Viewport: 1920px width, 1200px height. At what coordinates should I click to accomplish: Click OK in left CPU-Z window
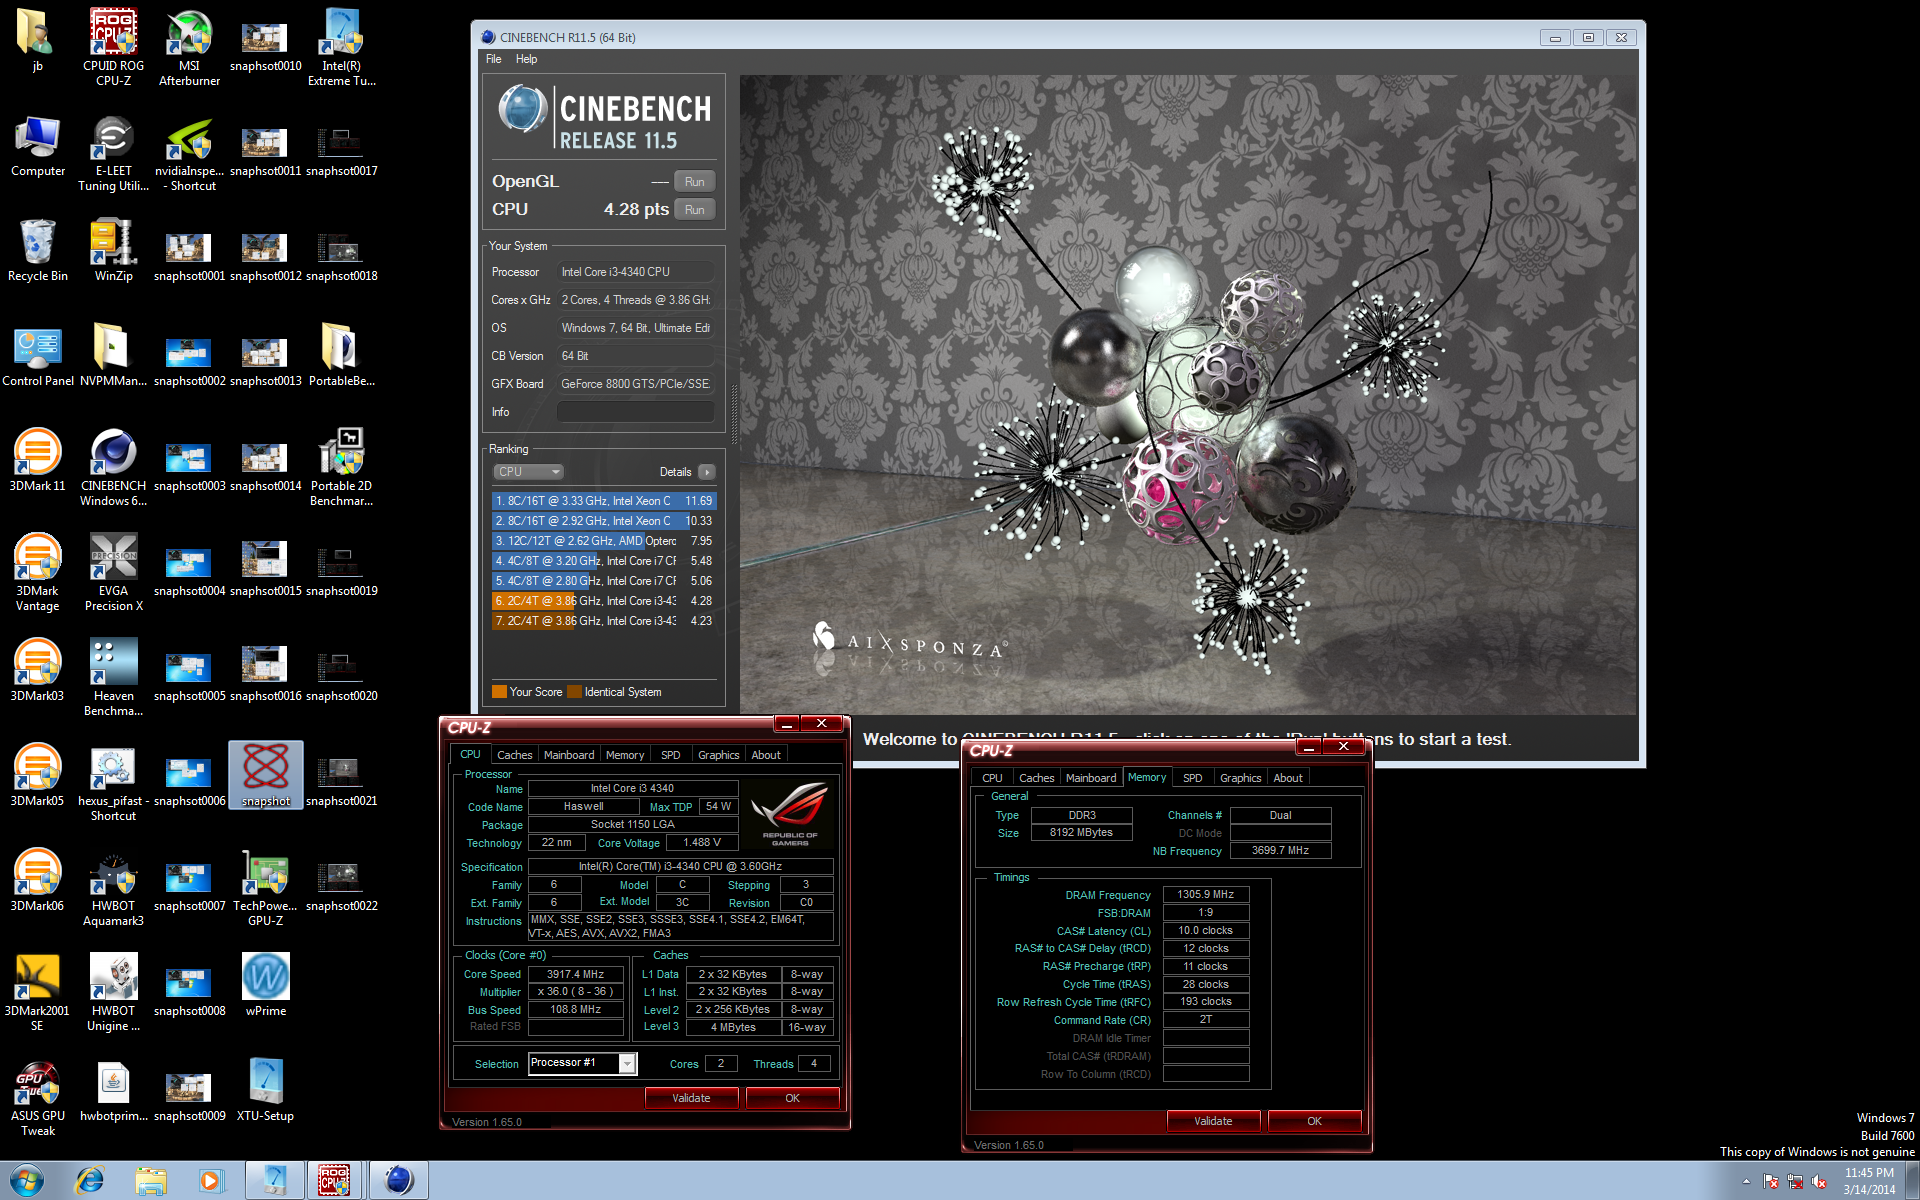tap(792, 1098)
